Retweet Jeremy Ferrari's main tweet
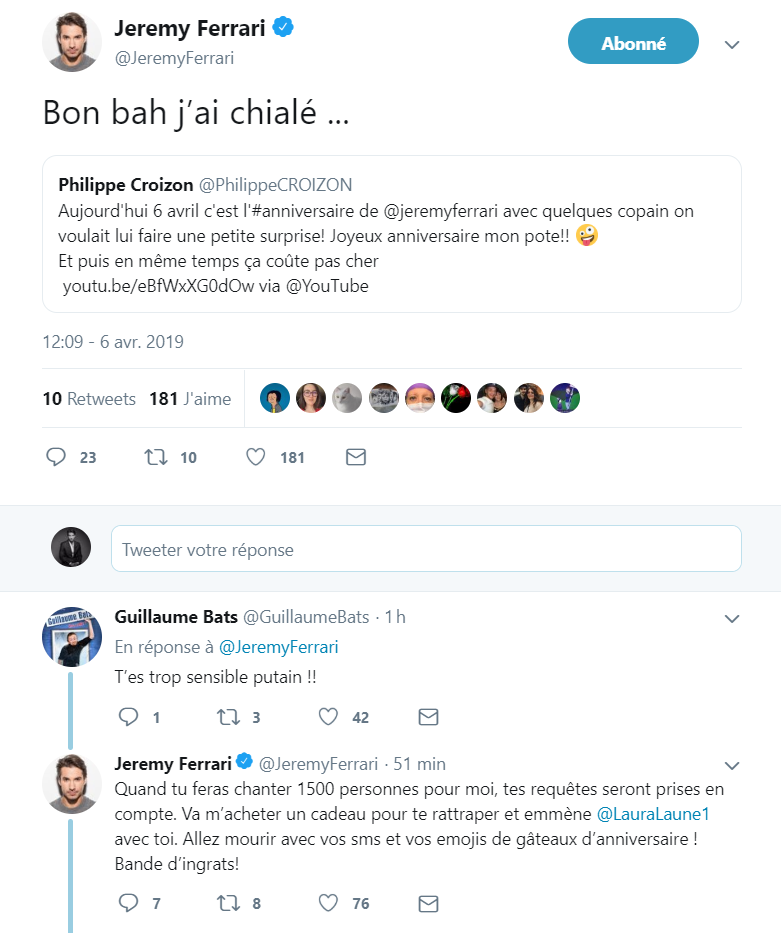The width and height of the screenshot is (781, 933). (156, 457)
